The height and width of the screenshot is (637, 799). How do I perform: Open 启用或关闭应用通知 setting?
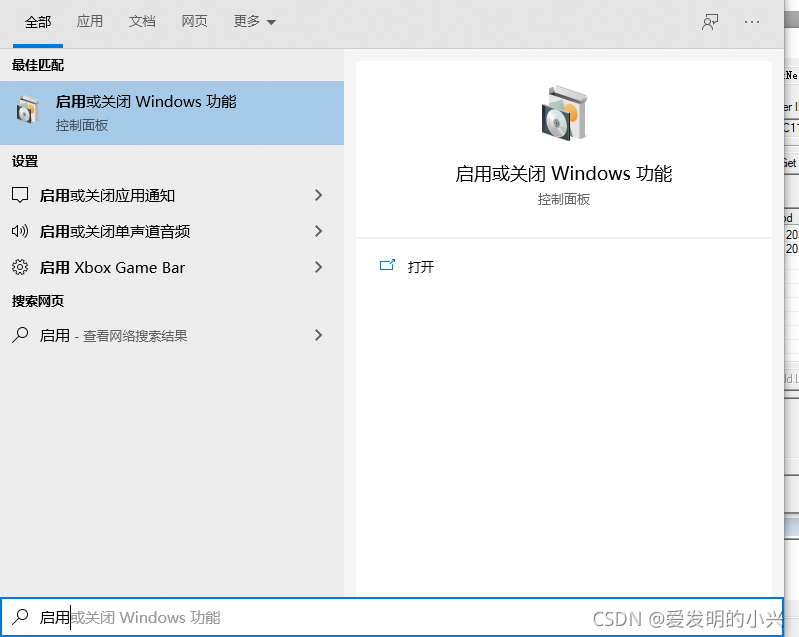click(x=172, y=195)
